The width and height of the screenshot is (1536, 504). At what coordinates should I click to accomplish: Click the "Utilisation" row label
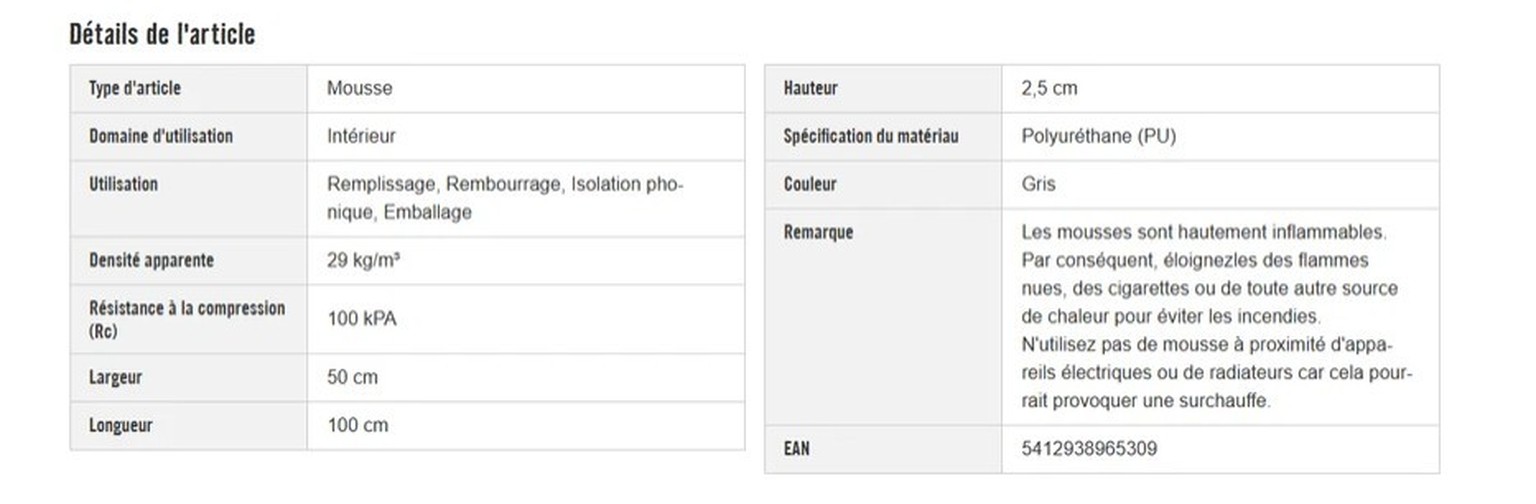(x=123, y=184)
